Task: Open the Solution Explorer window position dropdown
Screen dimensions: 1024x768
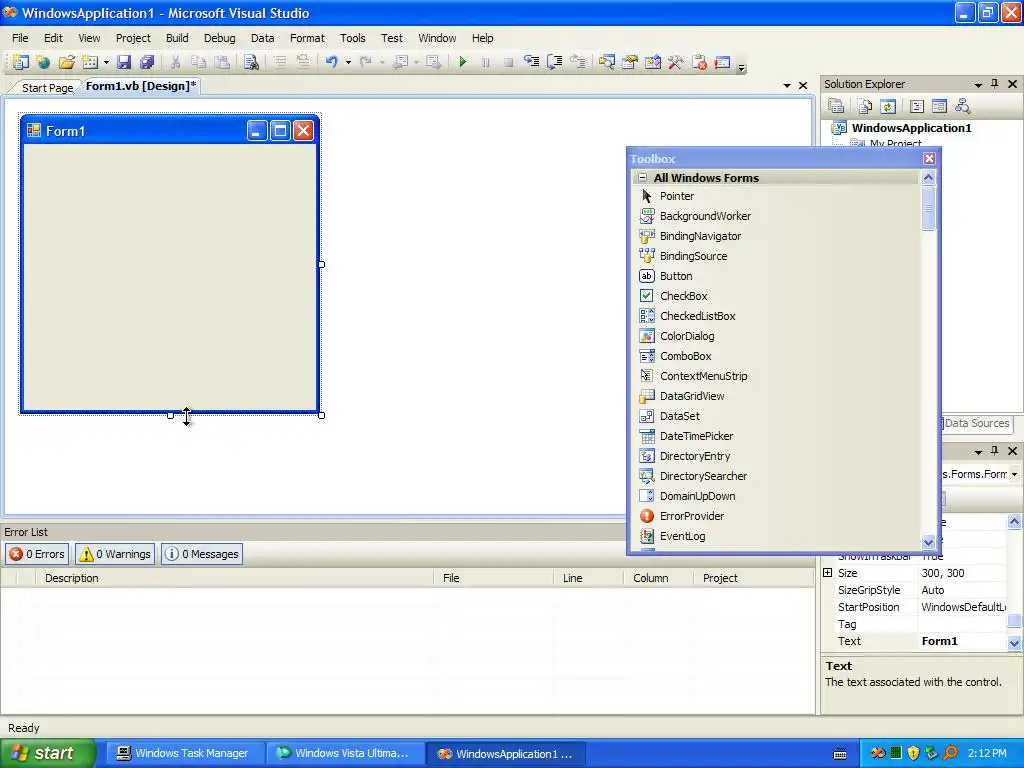Action: point(978,85)
